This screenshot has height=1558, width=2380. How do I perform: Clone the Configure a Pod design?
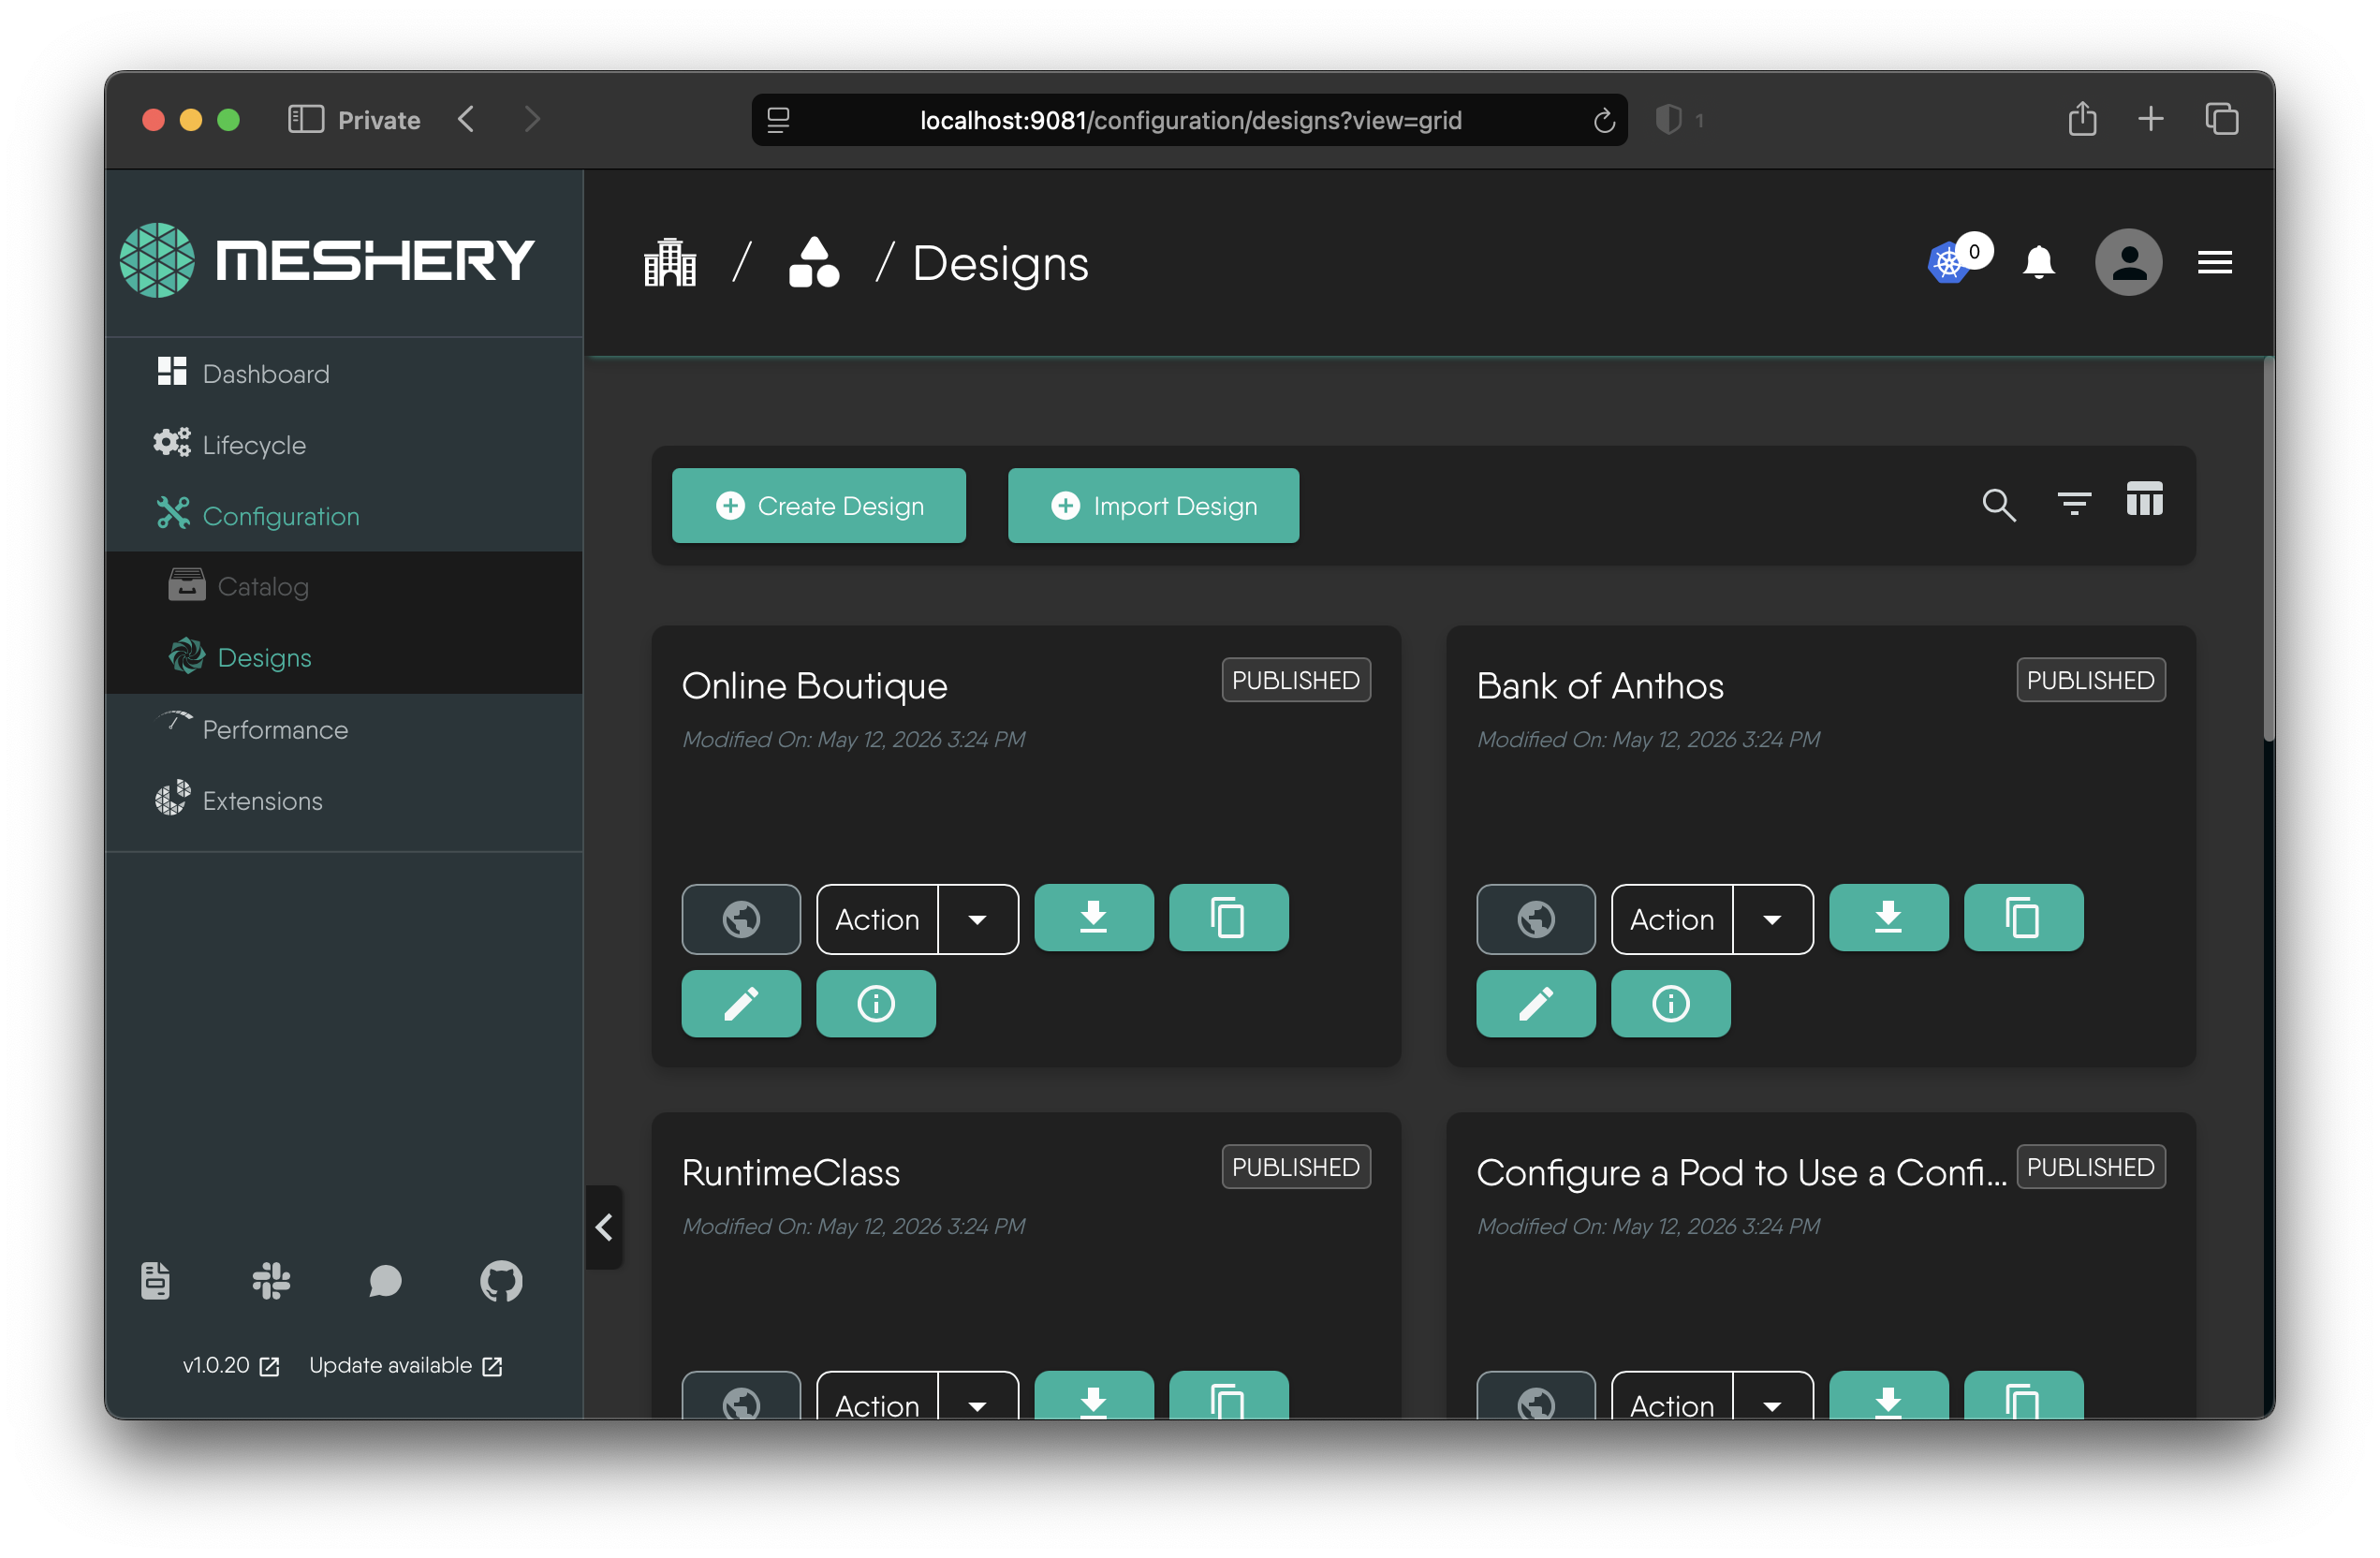click(x=2023, y=1396)
